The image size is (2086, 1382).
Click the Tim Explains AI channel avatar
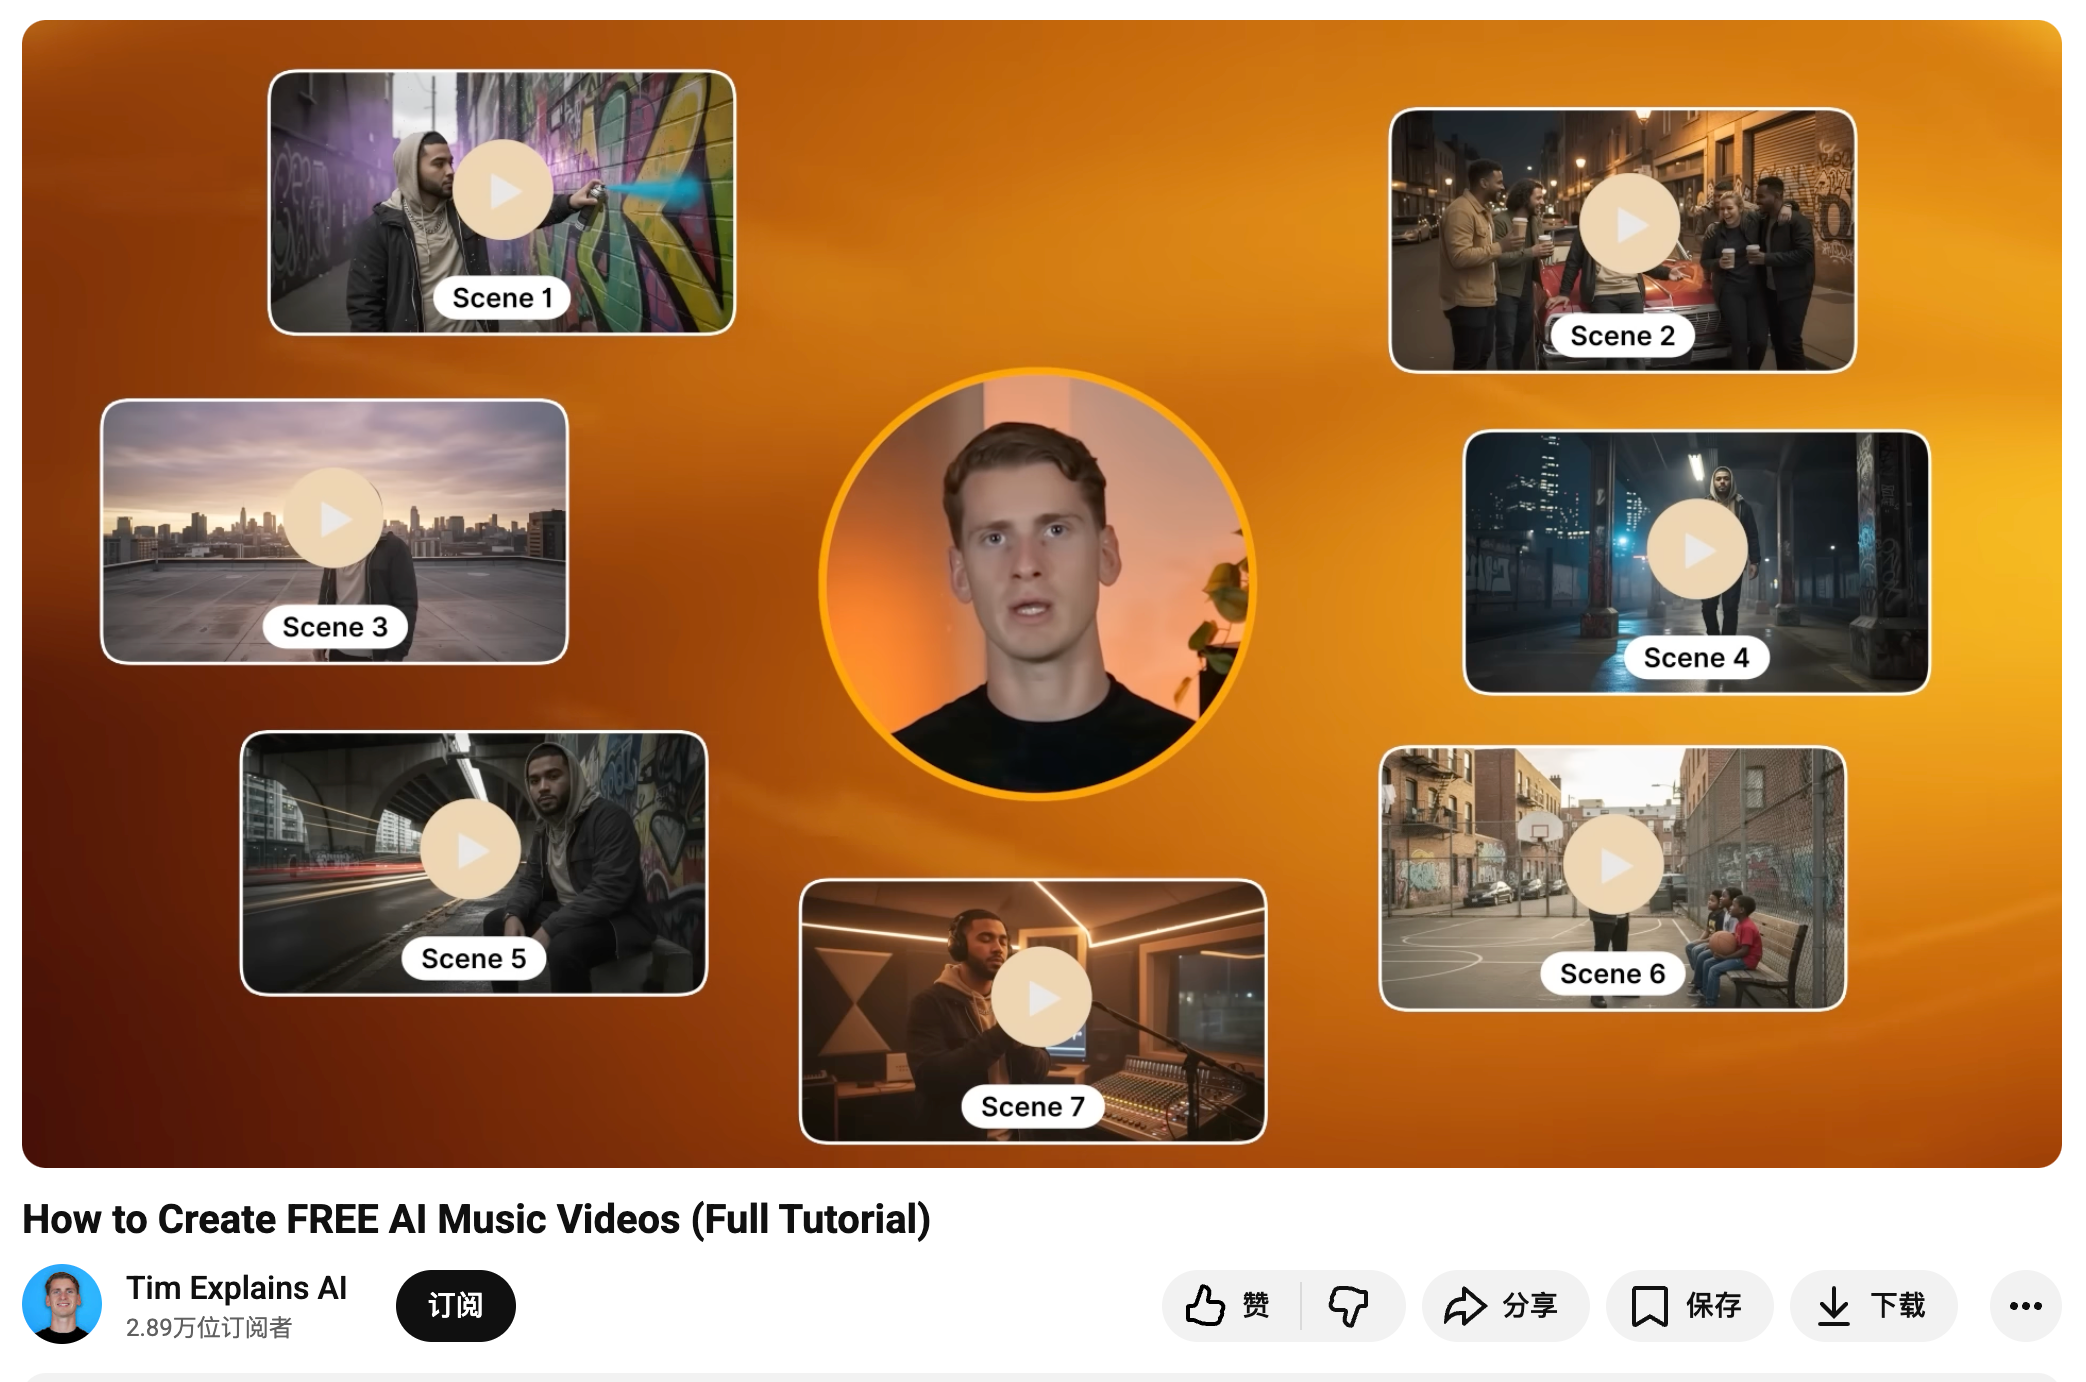62,1304
